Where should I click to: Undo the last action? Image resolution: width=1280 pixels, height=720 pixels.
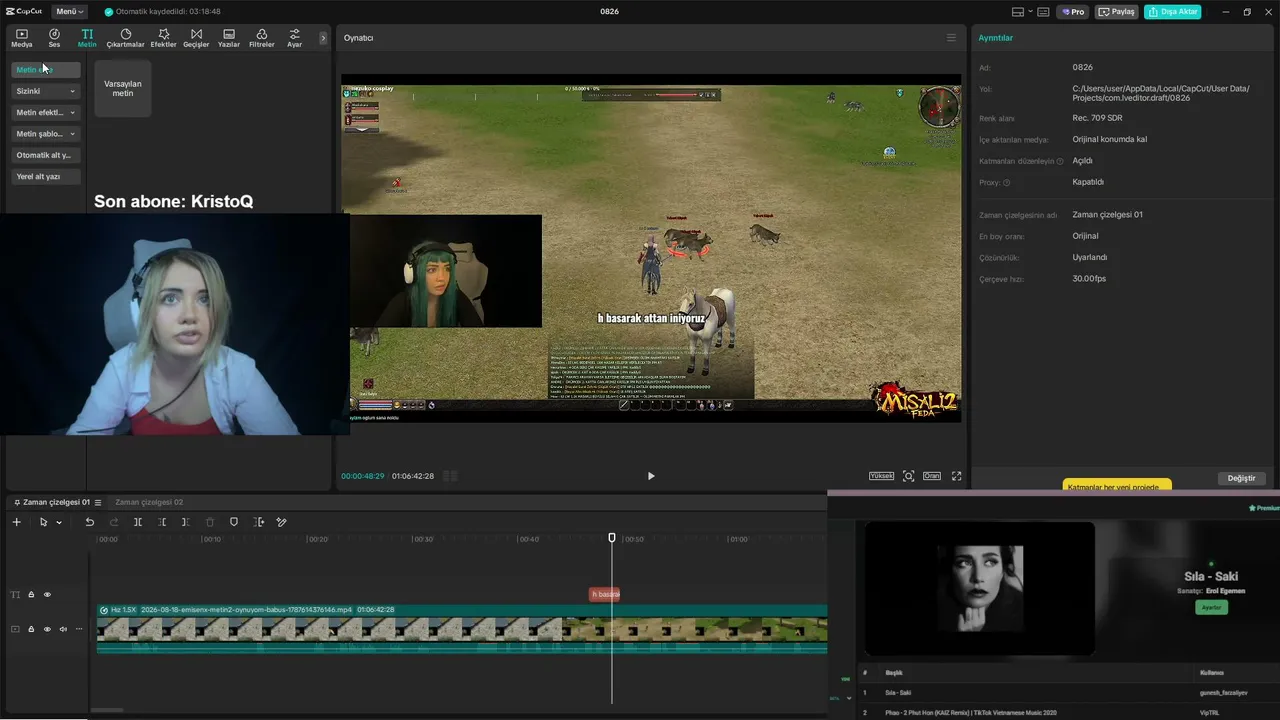89,522
